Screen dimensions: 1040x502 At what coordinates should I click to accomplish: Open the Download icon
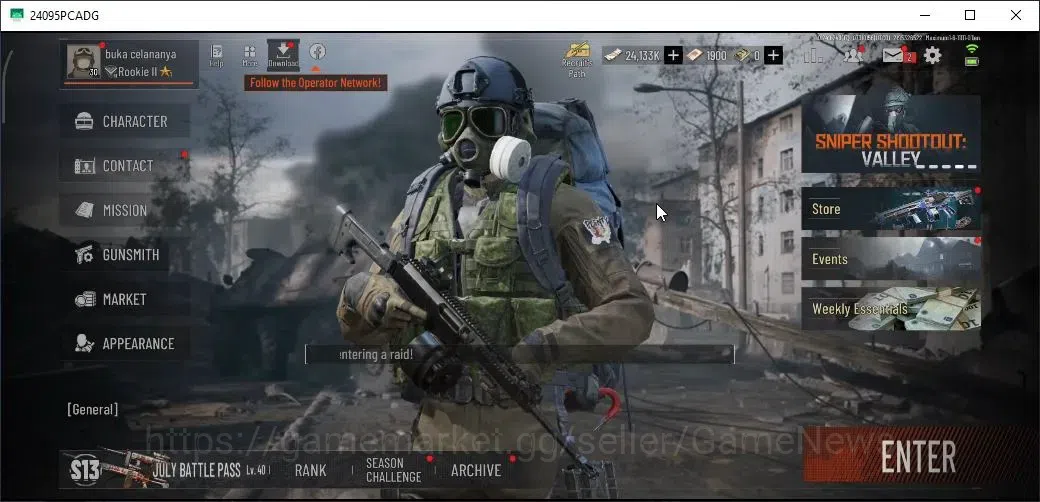(283, 54)
